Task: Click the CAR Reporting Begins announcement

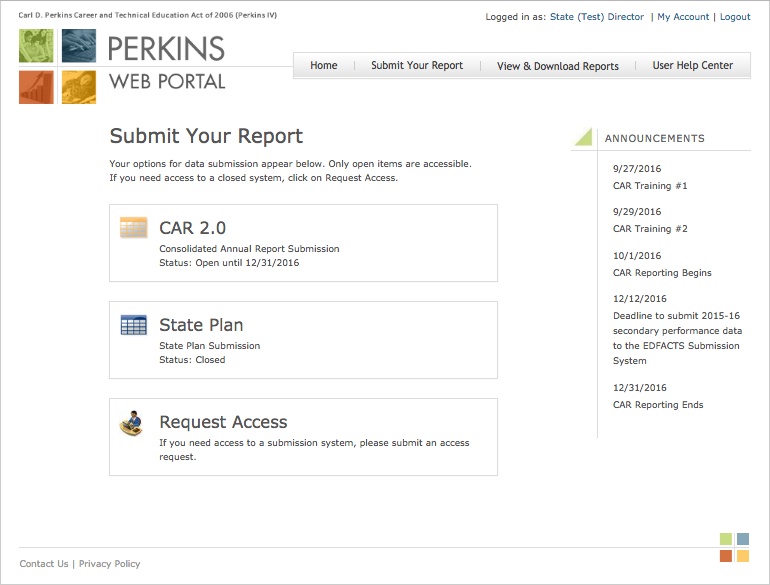Action: [662, 273]
